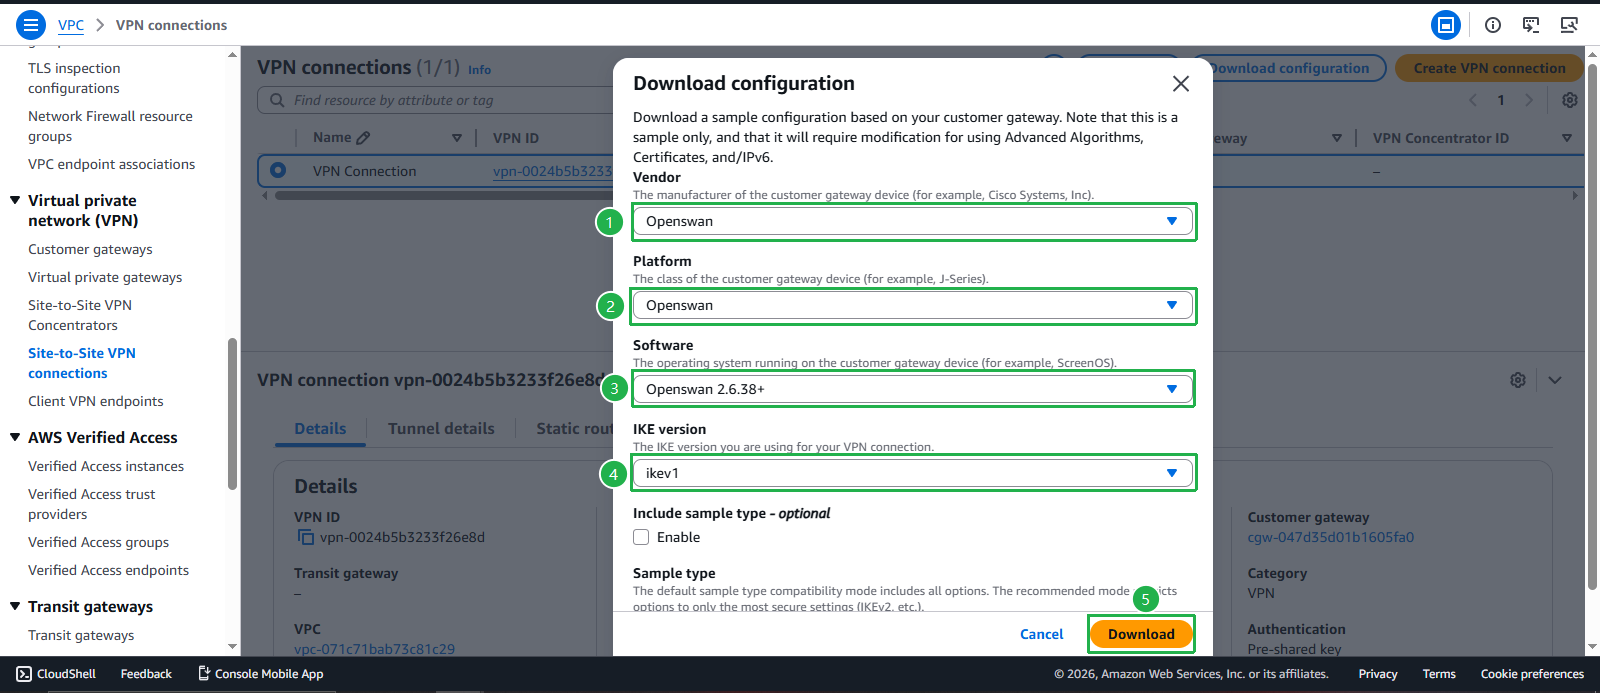Open VPC link vpc-071c71bab73c81c29

[374, 649]
